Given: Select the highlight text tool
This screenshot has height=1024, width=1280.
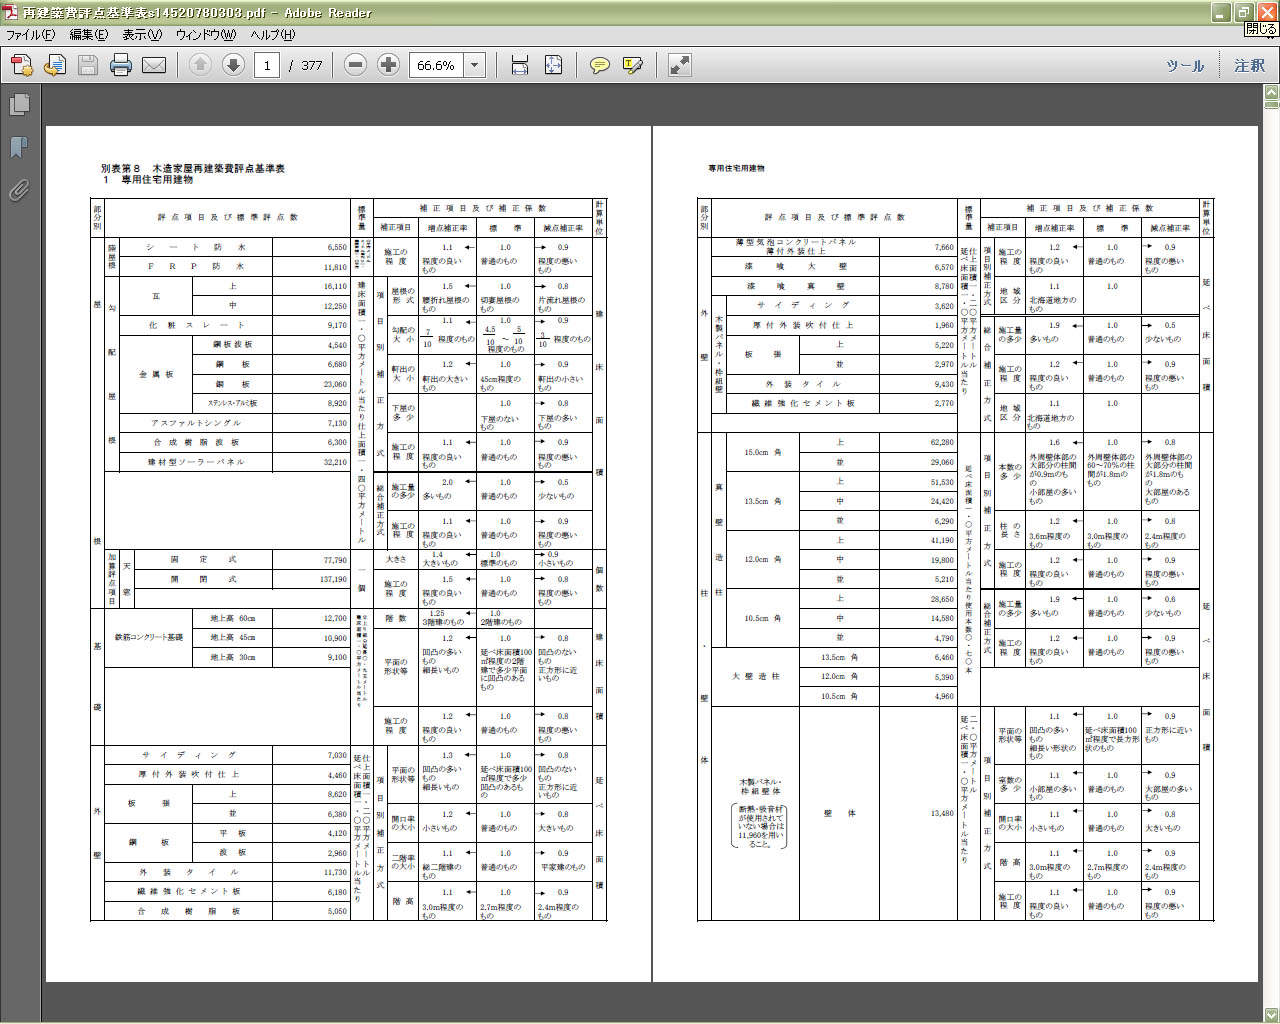Looking at the screenshot, I should pyautogui.click(x=633, y=65).
